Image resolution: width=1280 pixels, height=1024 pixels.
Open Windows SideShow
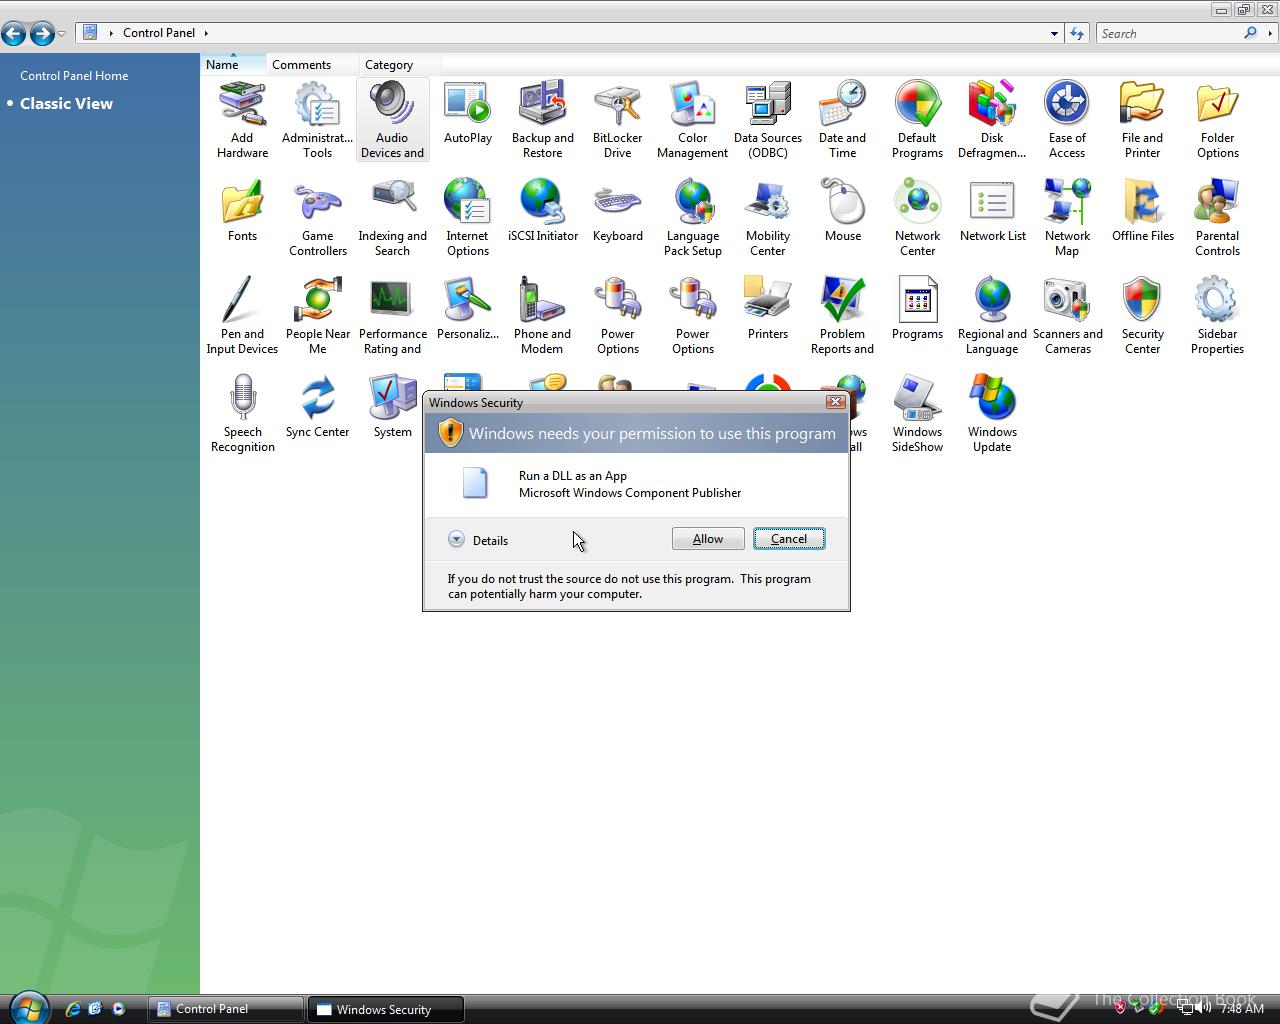917,414
